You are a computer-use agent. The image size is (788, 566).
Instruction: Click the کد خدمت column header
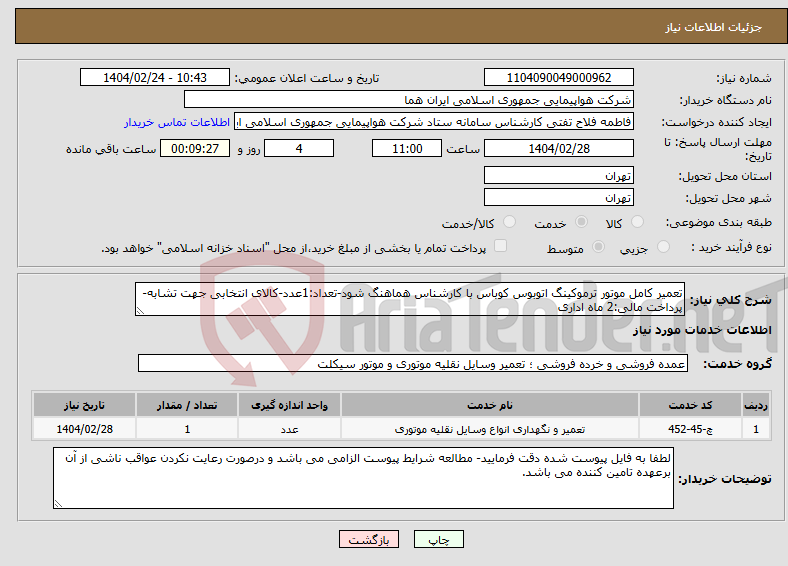point(691,405)
